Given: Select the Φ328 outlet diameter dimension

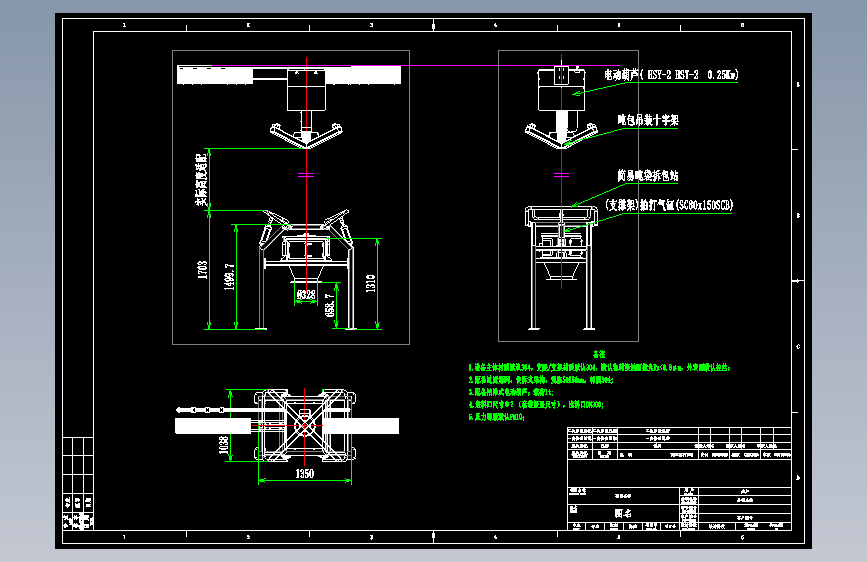Looking at the screenshot, I should (306, 295).
